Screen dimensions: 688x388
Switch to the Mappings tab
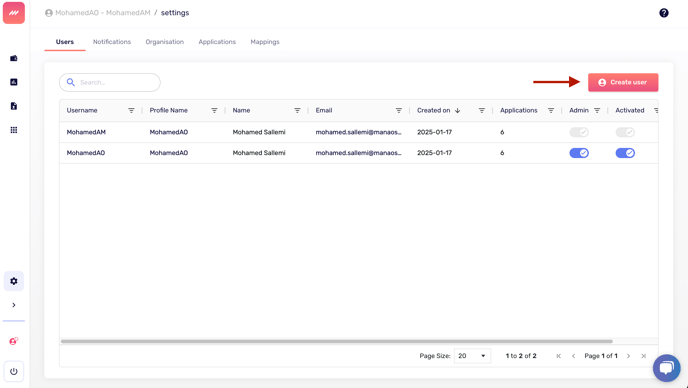tap(265, 42)
